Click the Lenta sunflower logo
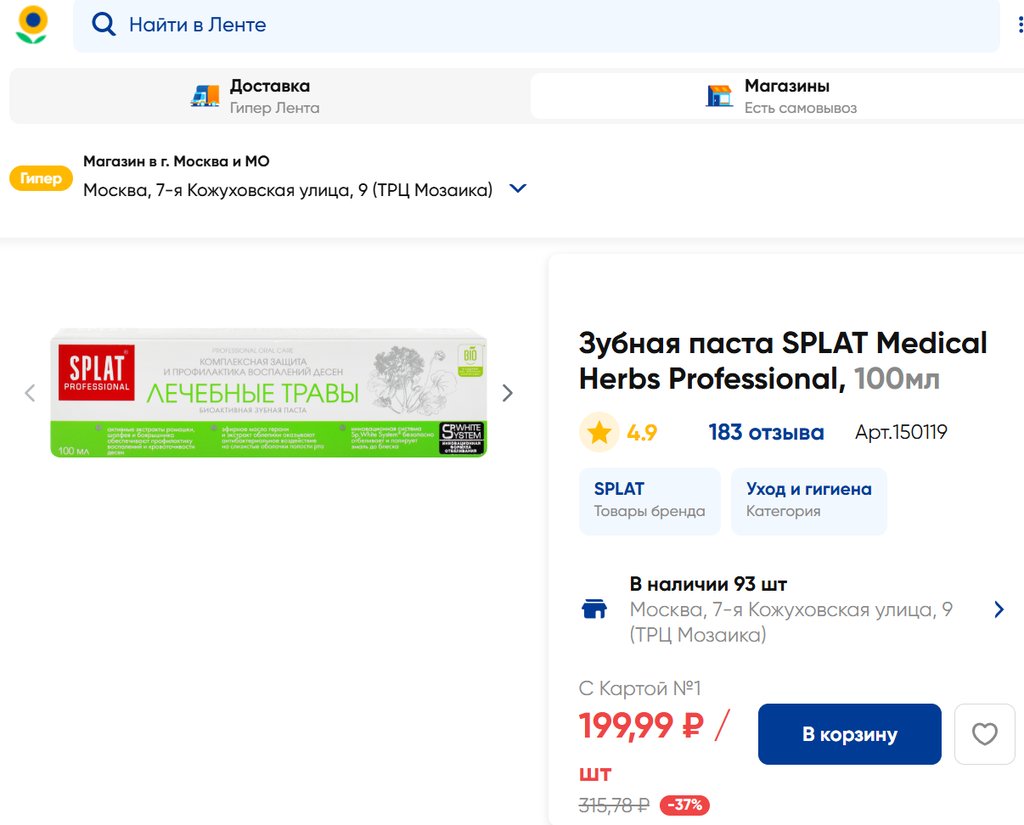 [32, 25]
